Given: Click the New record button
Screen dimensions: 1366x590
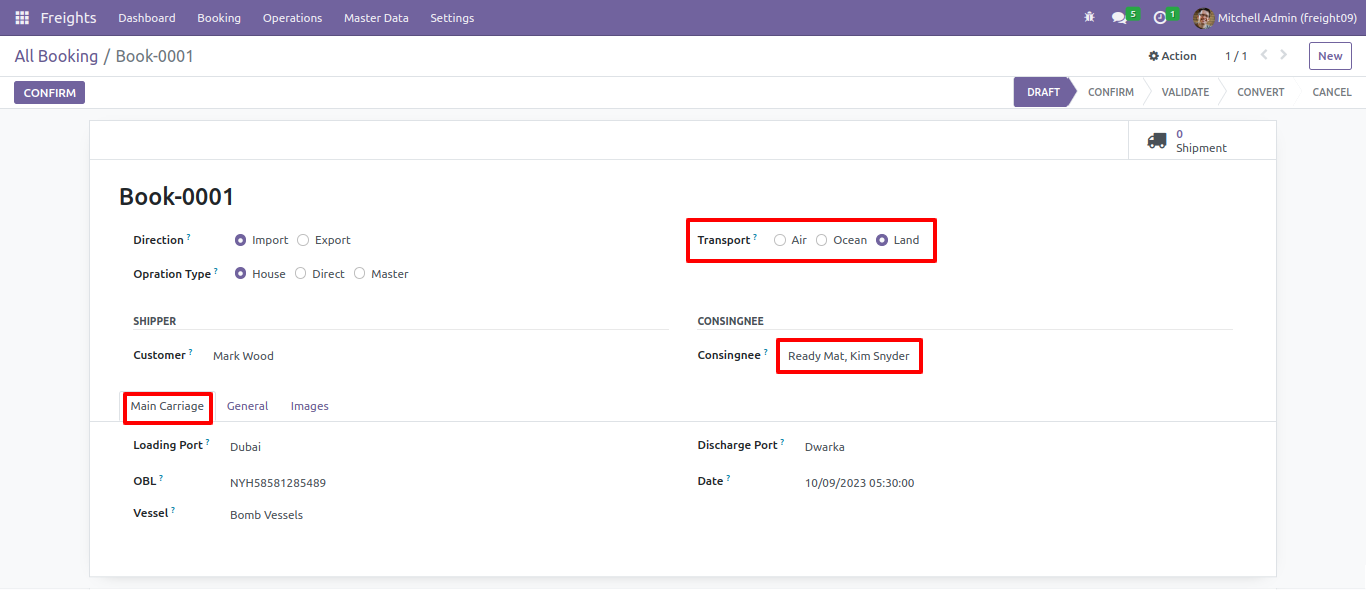Looking at the screenshot, I should [x=1330, y=56].
